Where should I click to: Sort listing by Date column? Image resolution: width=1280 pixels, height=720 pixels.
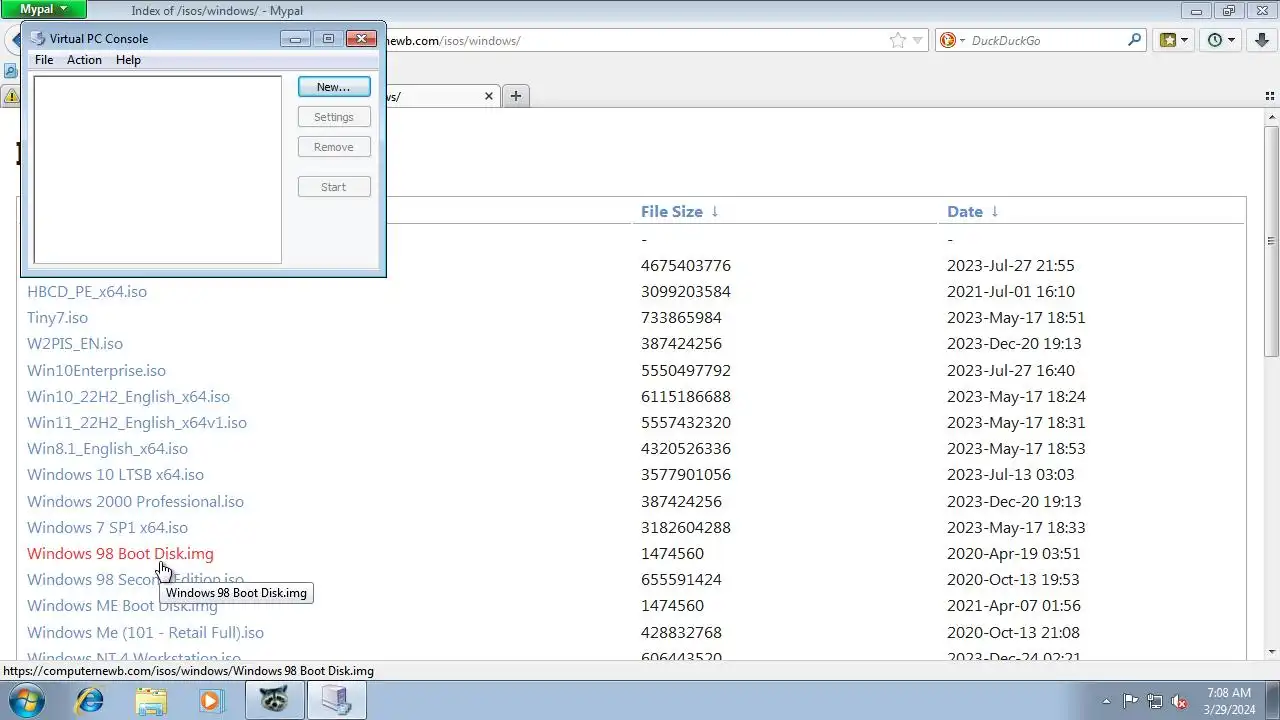[965, 212]
